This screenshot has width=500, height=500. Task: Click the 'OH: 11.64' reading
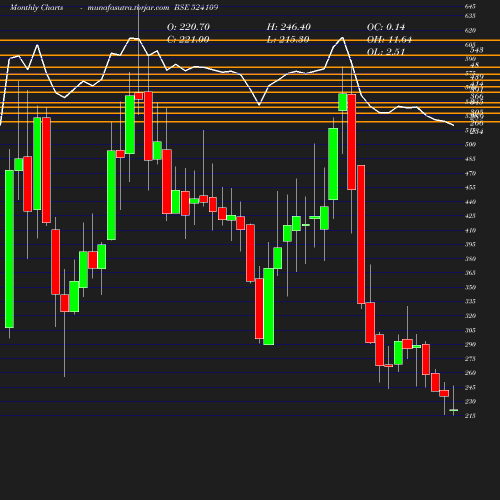[x=389, y=40]
